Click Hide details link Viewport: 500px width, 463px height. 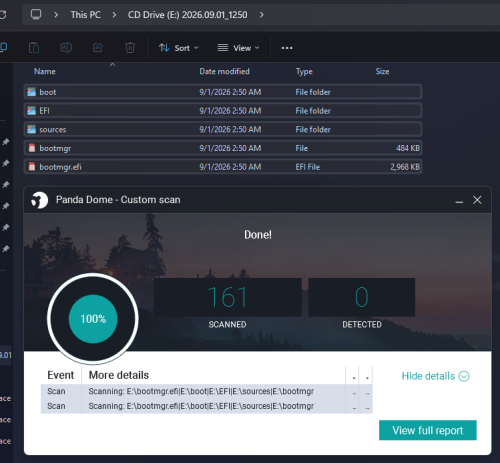tap(428, 376)
